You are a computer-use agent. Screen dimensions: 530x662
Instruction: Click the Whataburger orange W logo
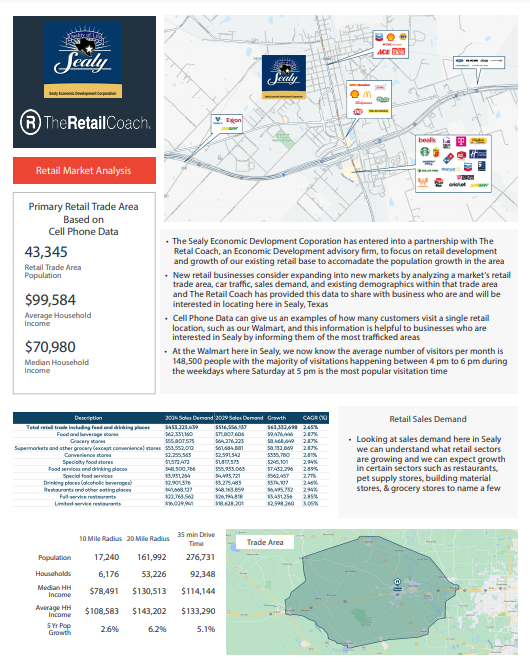(x=423, y=182)
